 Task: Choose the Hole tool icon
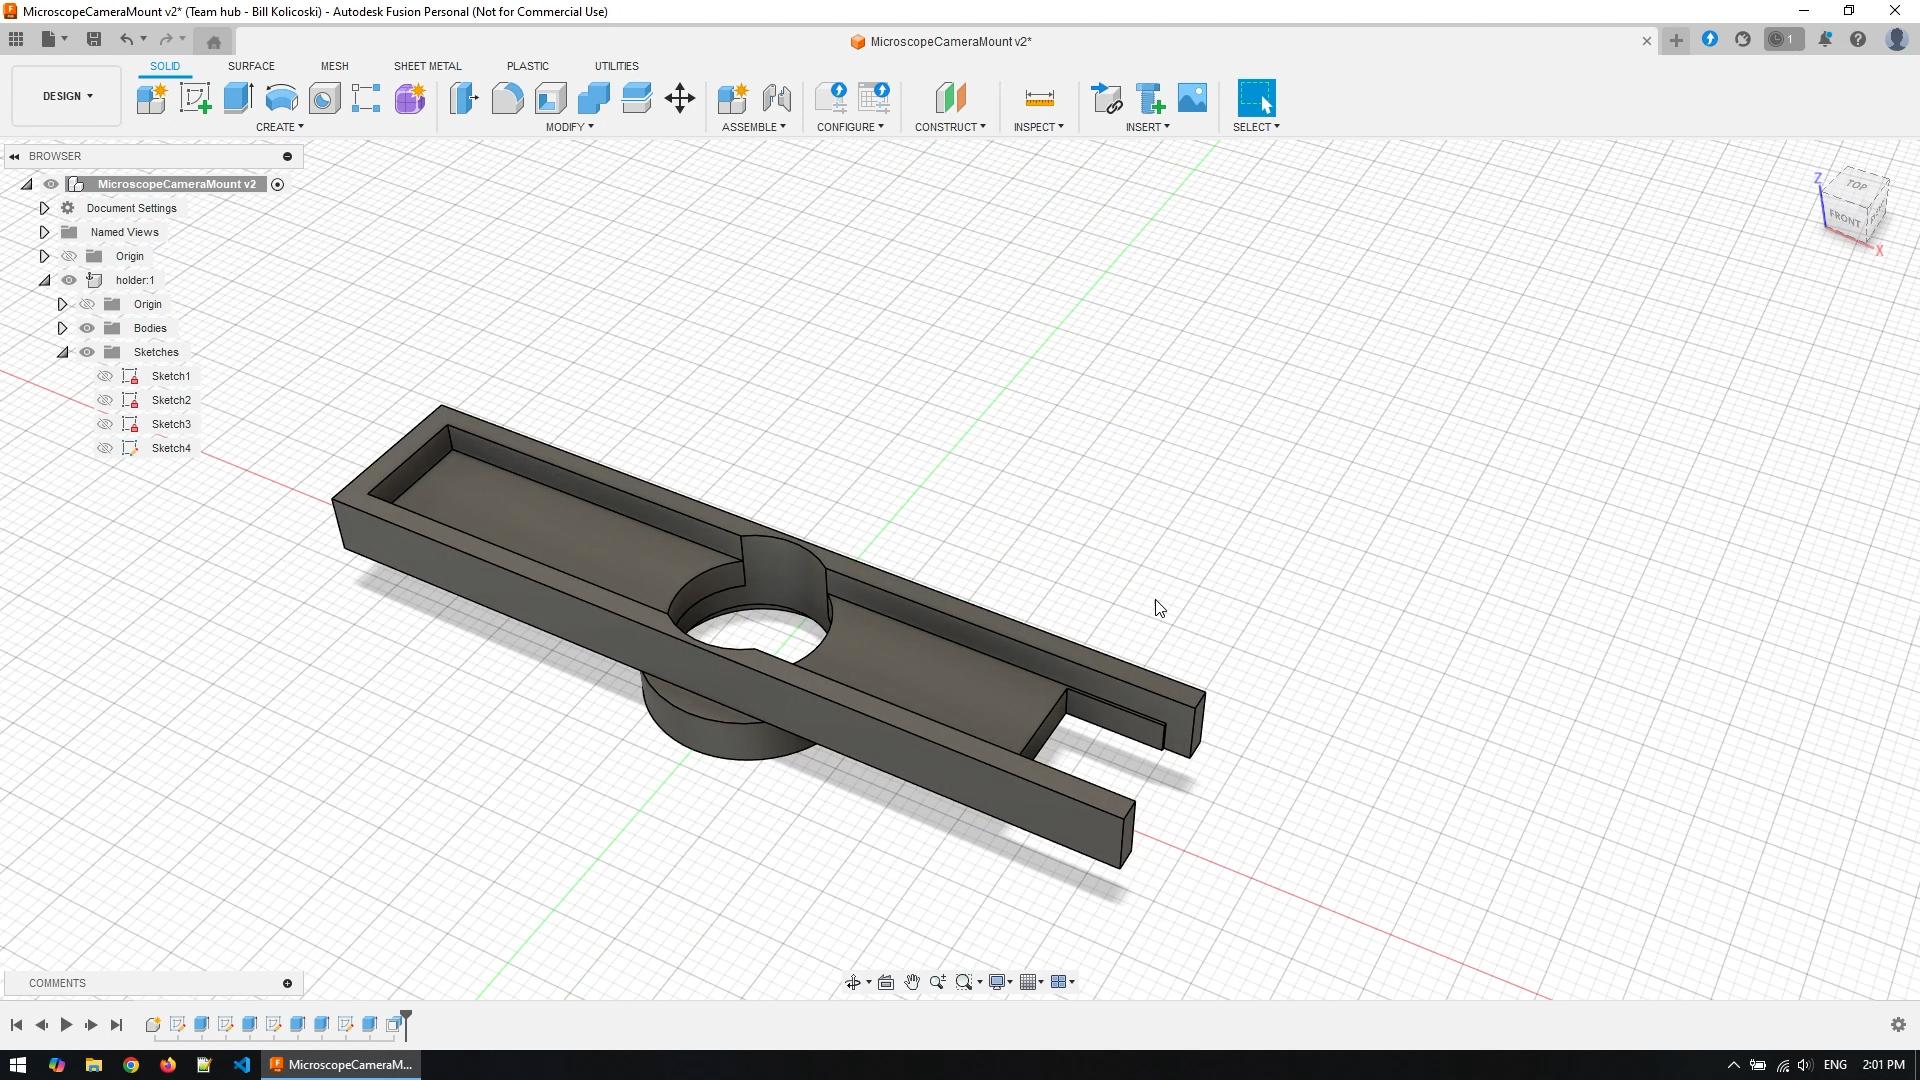click(324, 98)
